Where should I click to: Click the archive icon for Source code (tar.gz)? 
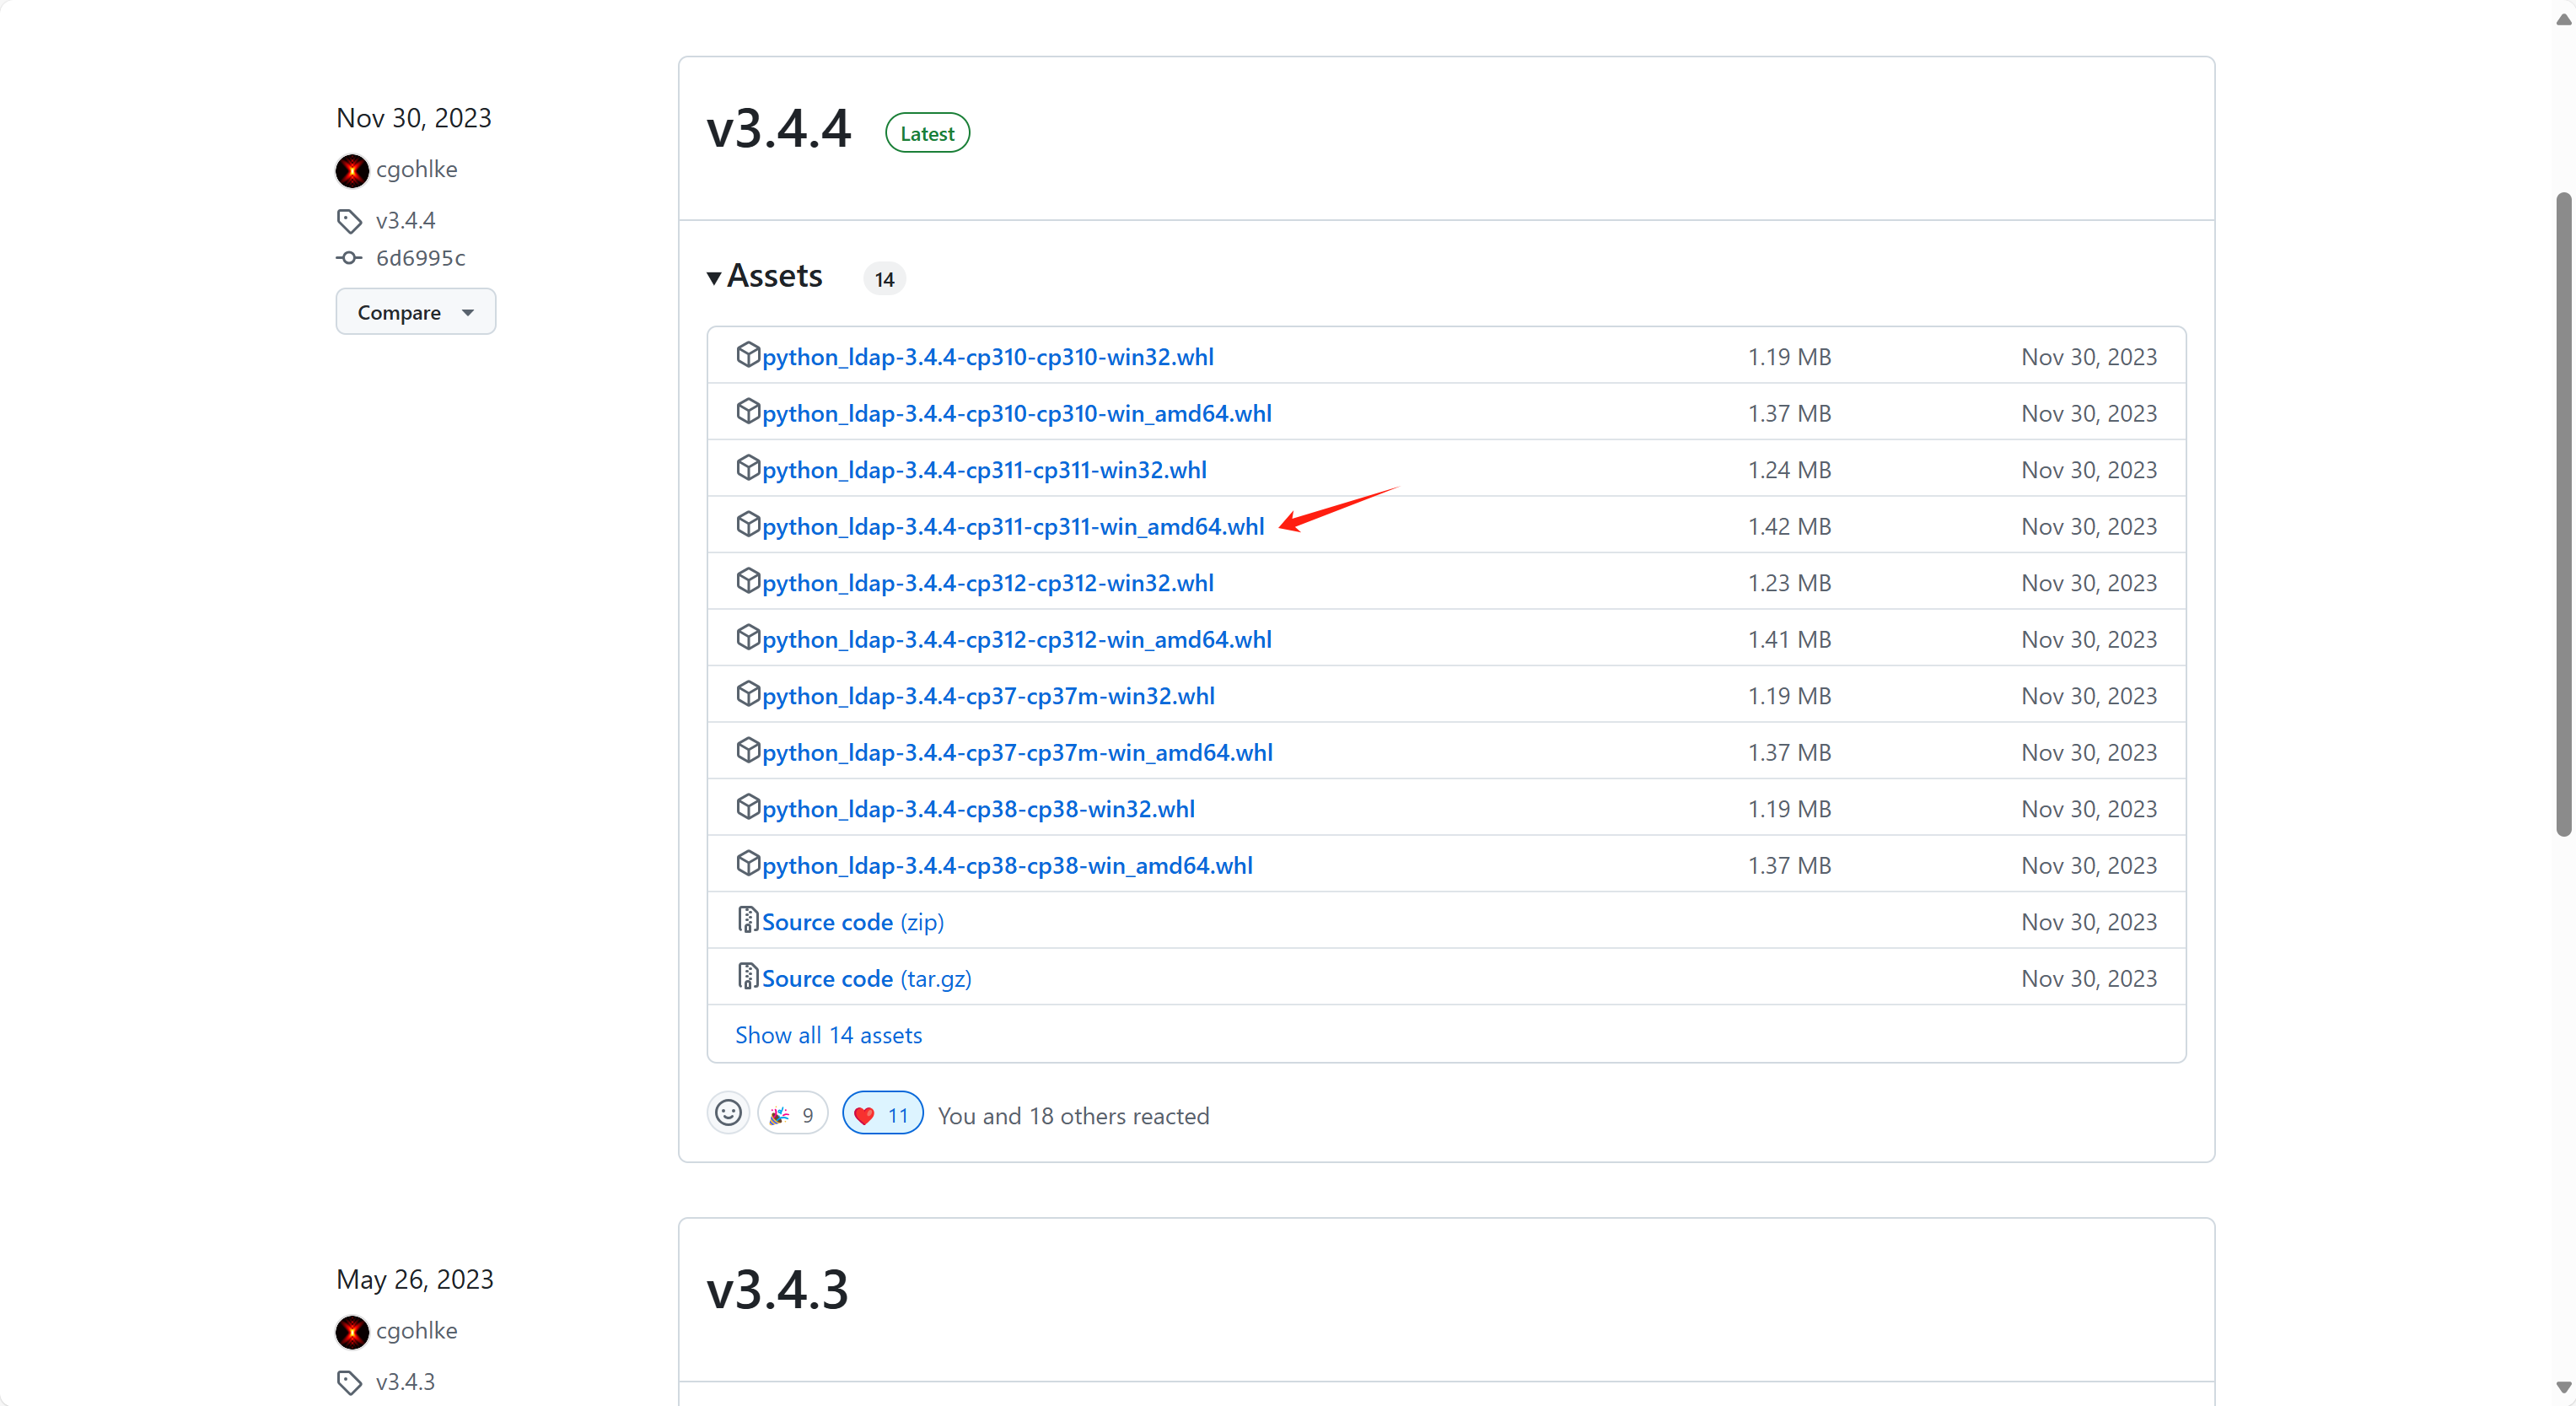pyautogui.click(x=748, y=976)
